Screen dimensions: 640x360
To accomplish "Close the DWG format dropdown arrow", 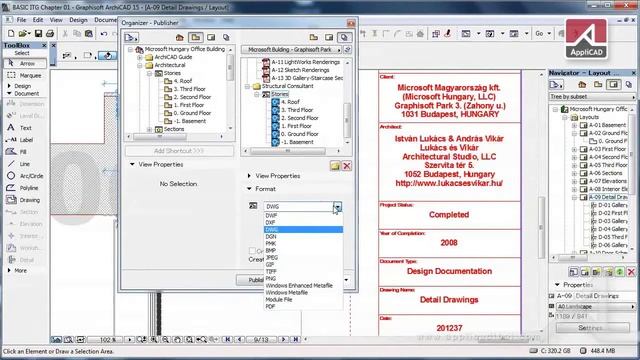I will pyautogui.click(x=337, y=207).
